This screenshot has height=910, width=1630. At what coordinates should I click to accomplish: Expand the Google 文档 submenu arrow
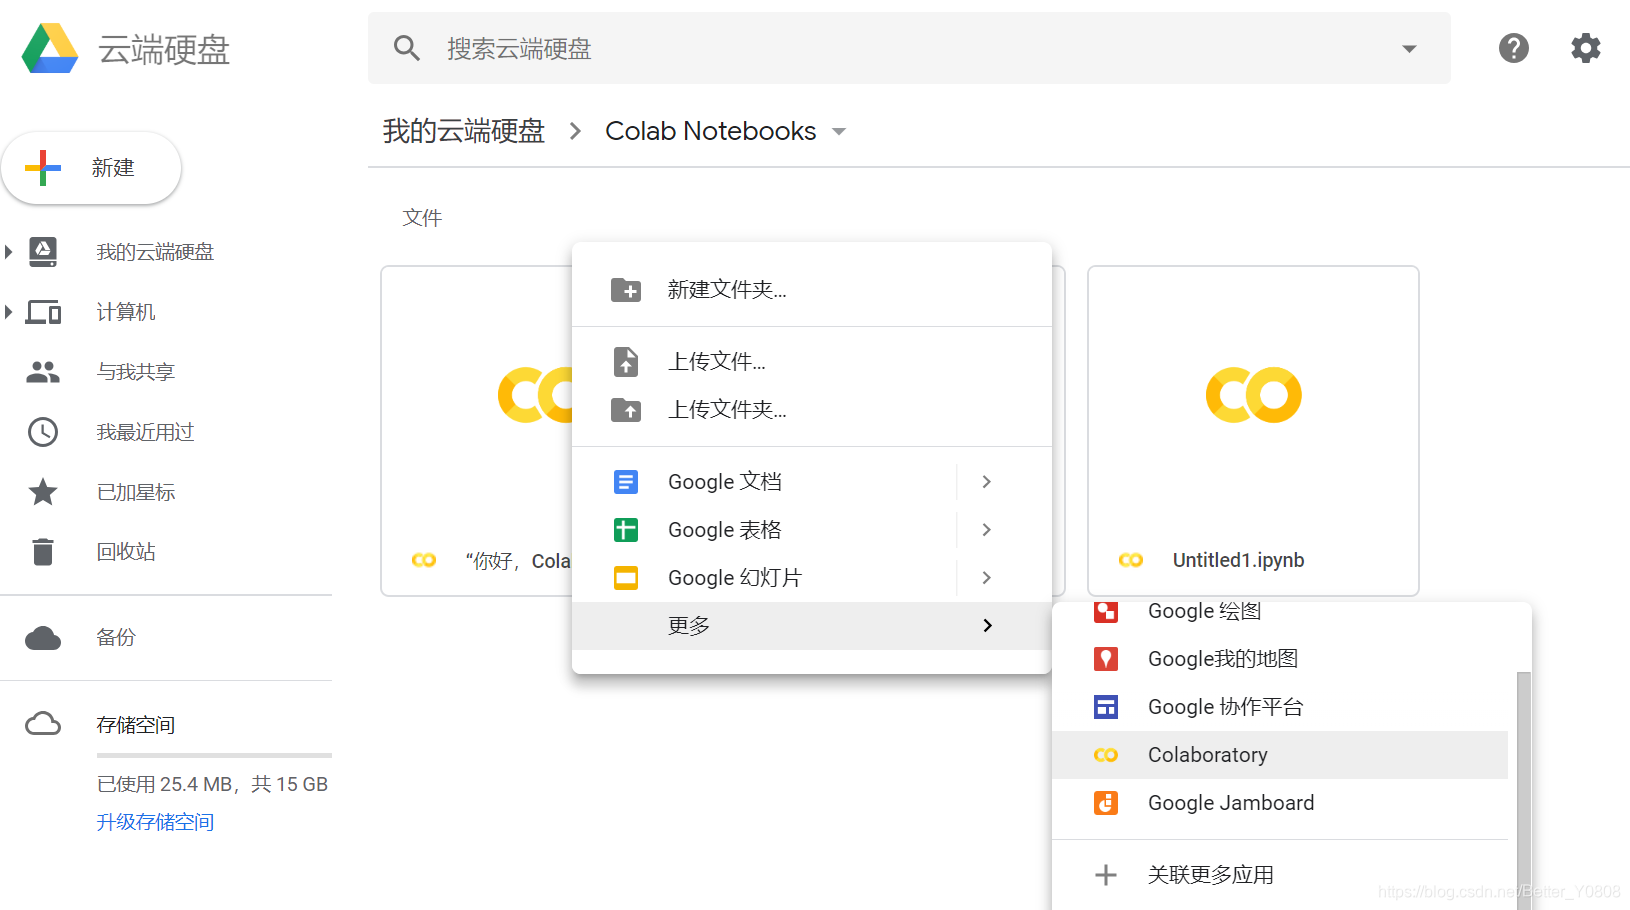tap(987, 482)
